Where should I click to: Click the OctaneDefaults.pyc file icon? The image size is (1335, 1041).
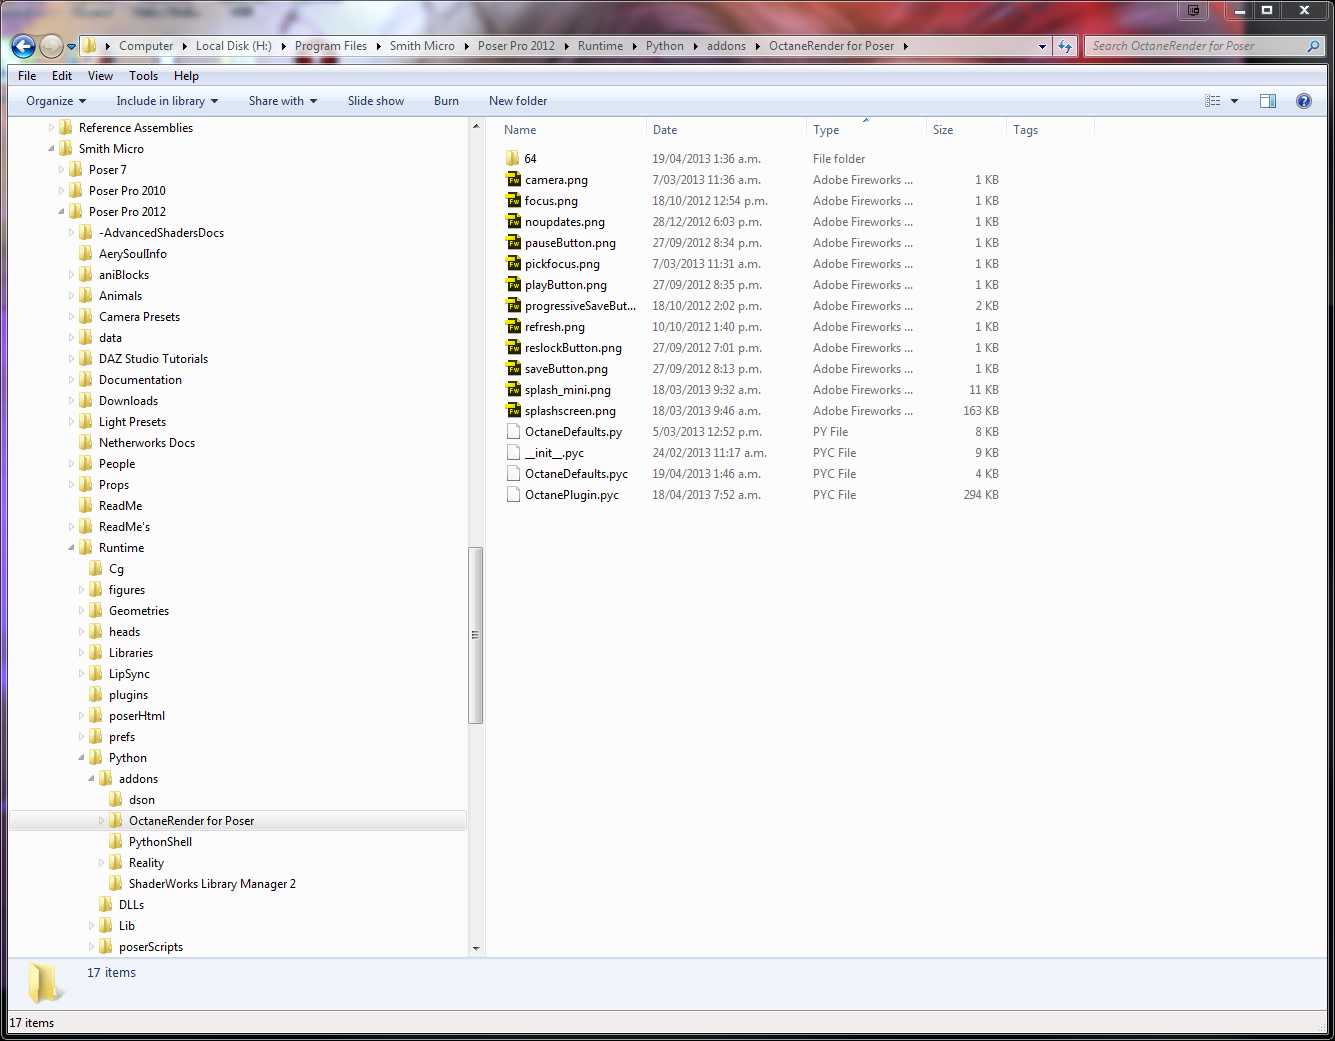[x=514, y=474]
